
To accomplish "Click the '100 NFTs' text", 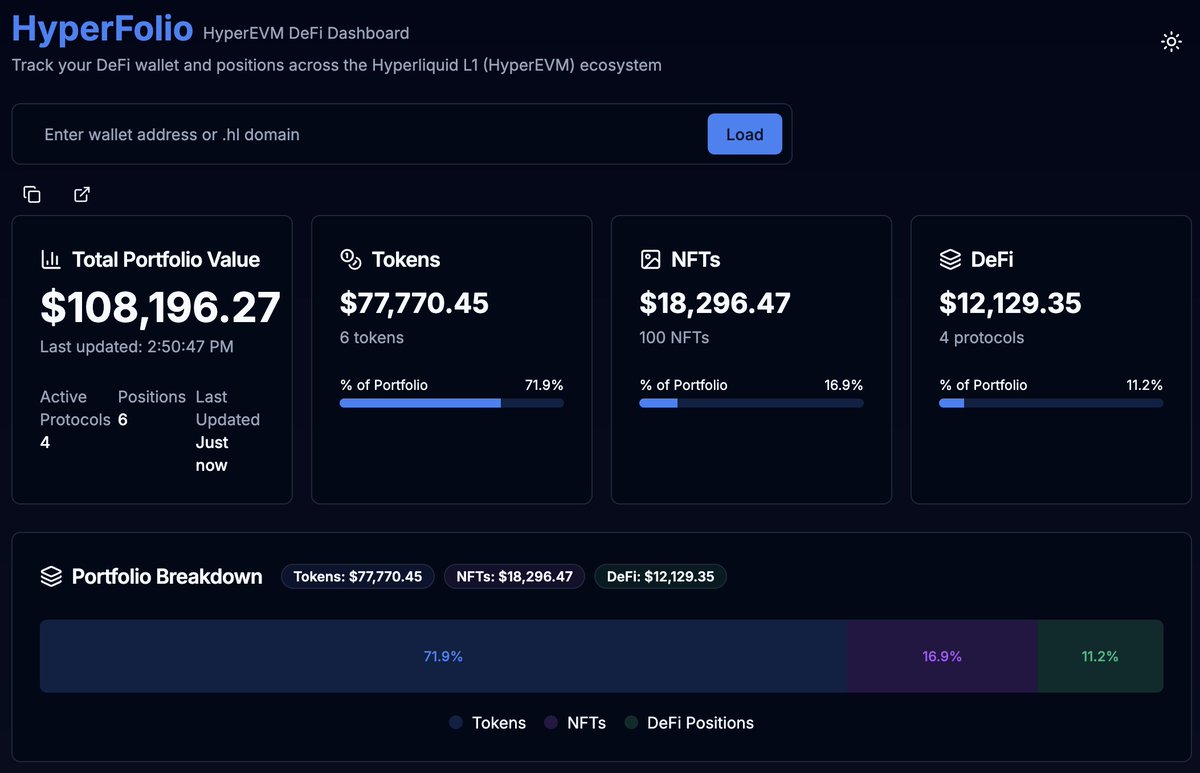I will pyautogui.click(x=674, y=337).
